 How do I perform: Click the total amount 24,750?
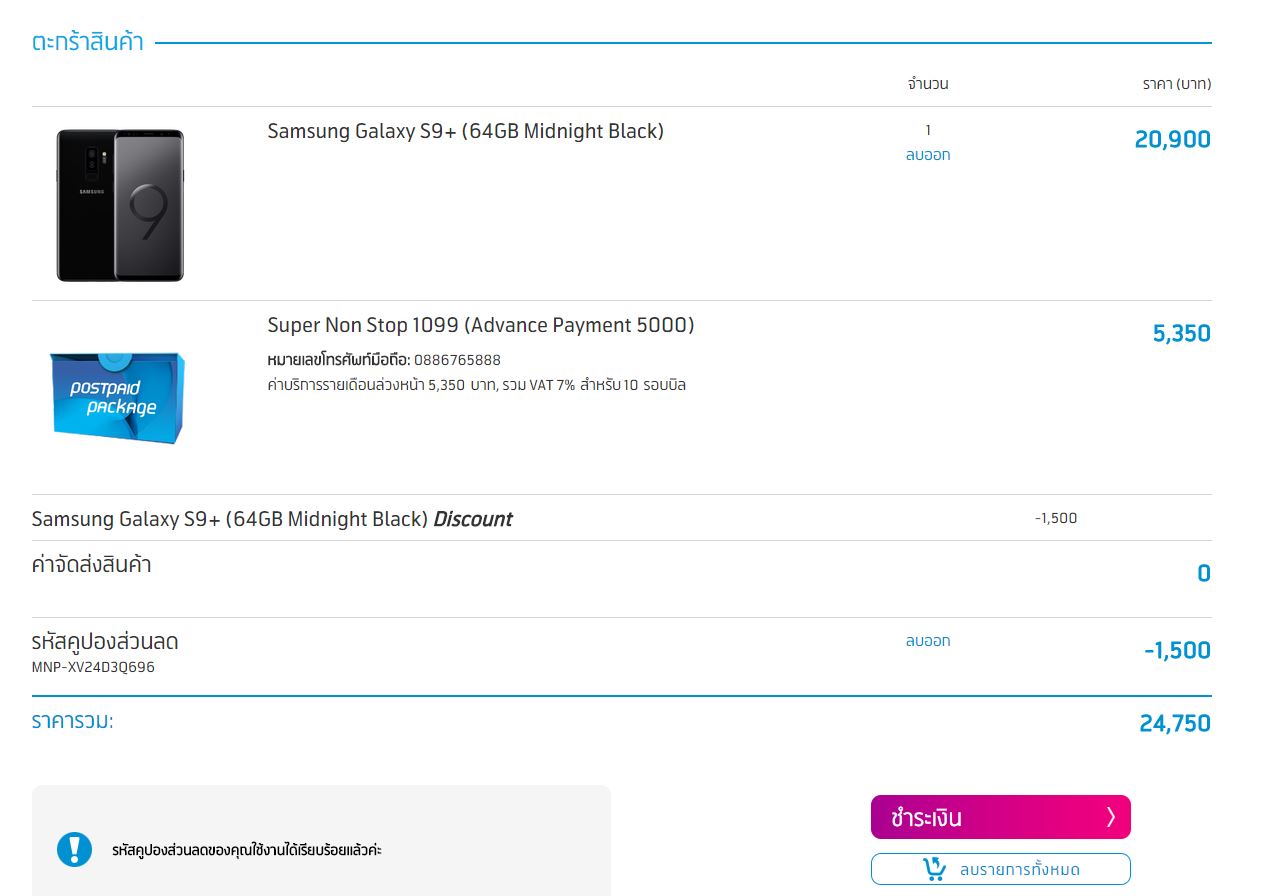(1175, 723)
